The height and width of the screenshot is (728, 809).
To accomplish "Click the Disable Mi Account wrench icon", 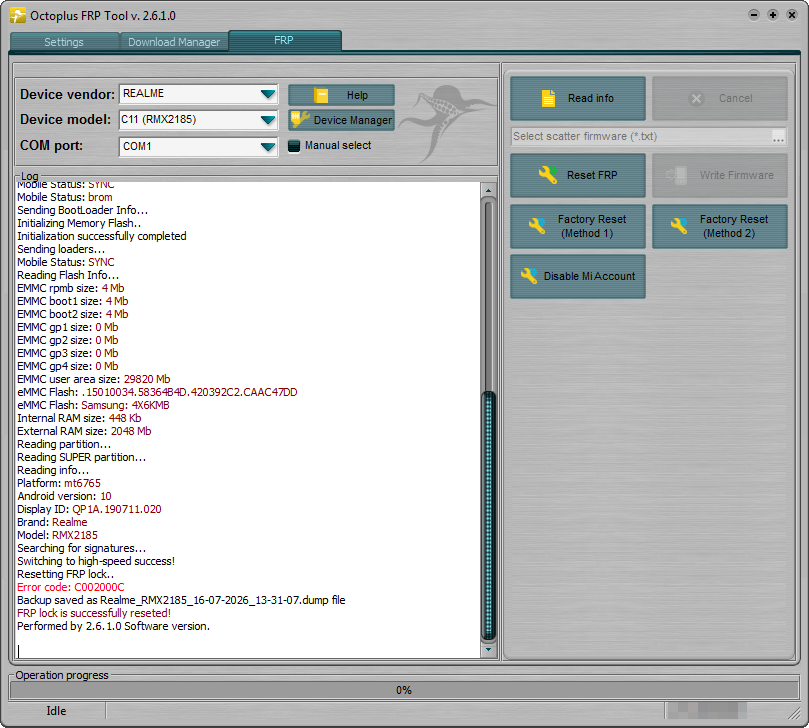I will (x=529, y=276).
